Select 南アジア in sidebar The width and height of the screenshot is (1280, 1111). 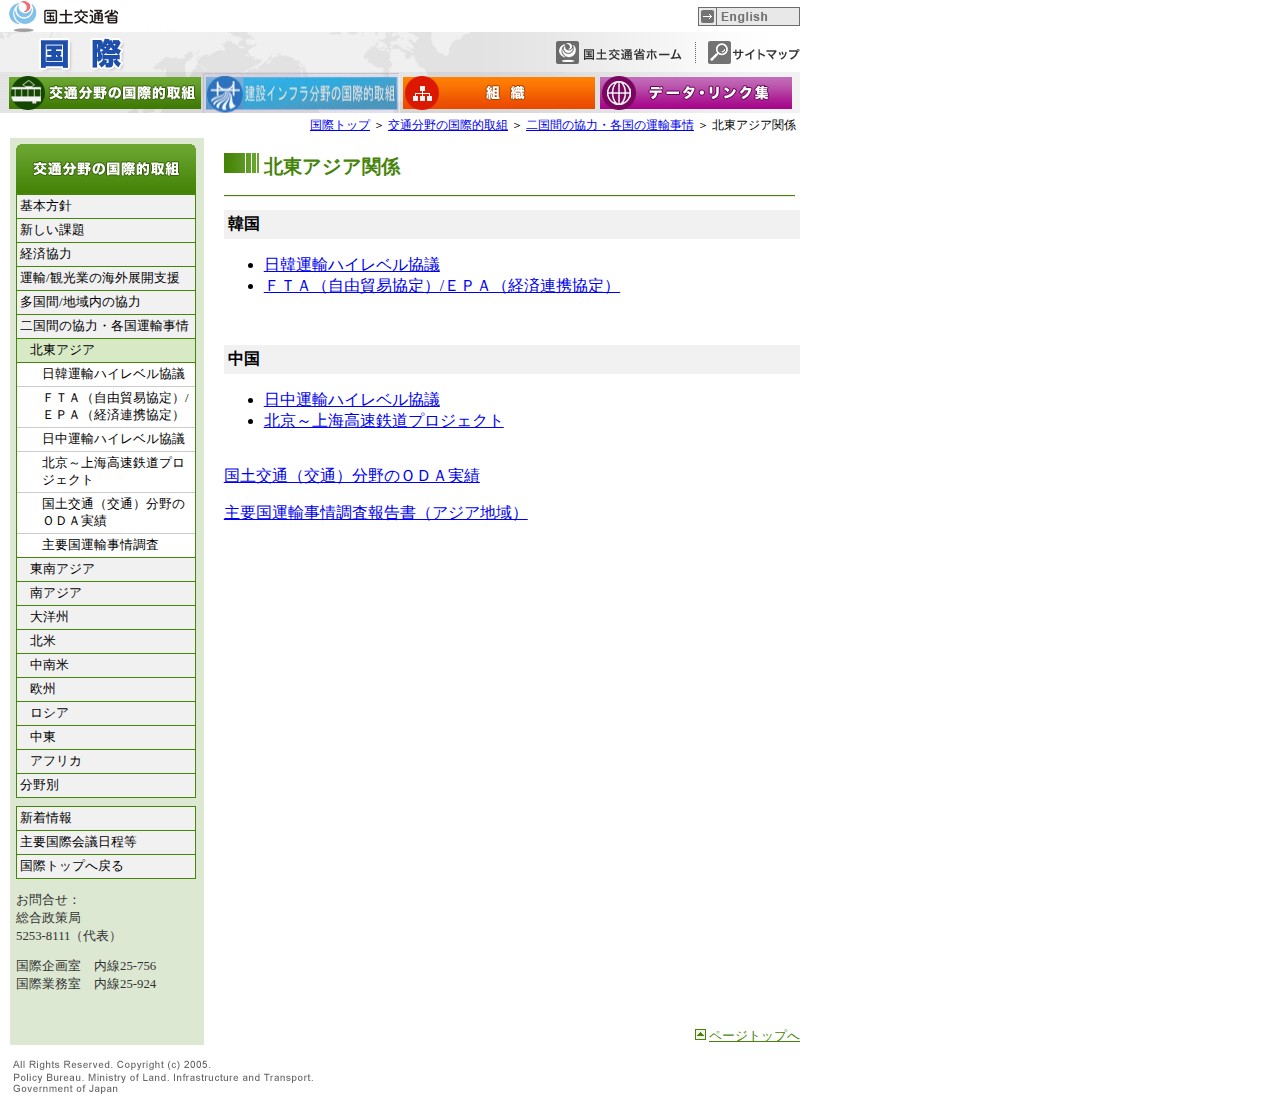(106, 593)
